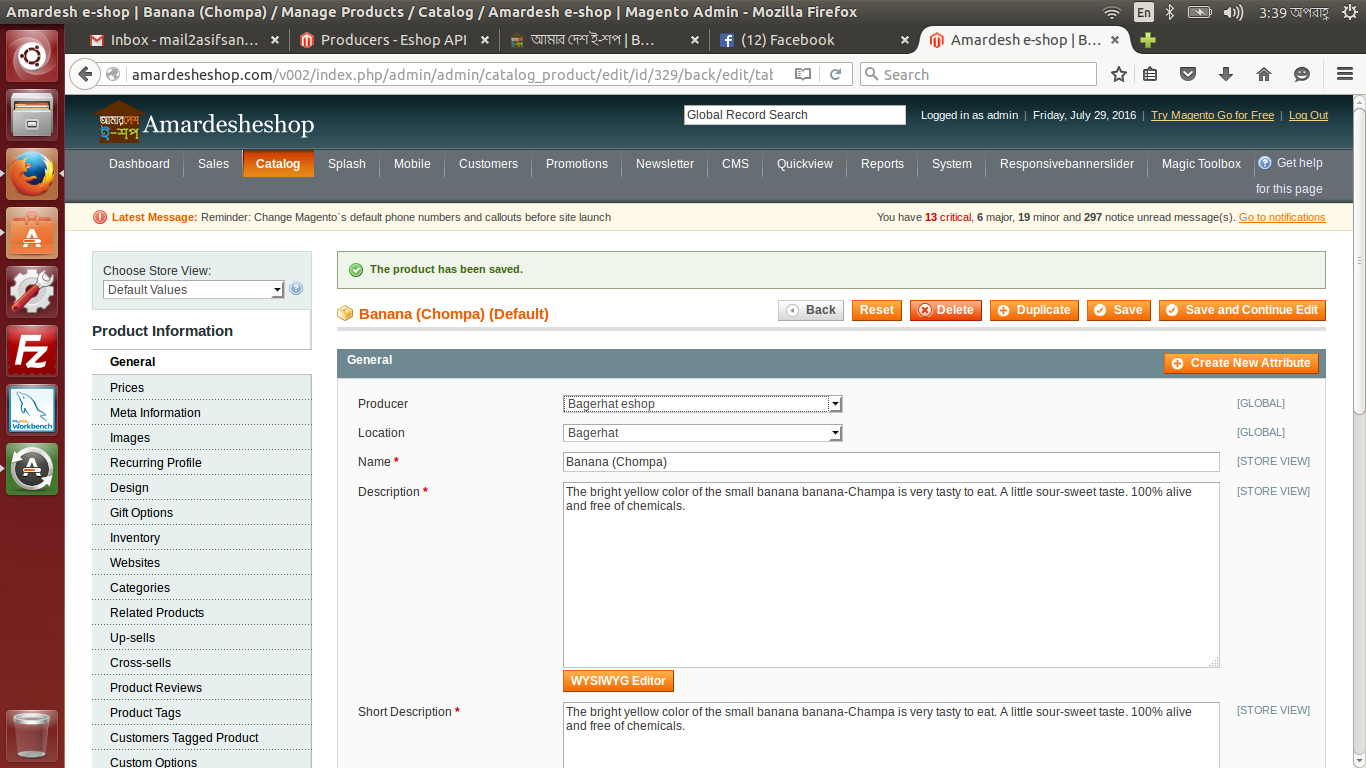The height and width of the screenshot is (768, 1366).
Task: Close the Facebook tab
Action: coord(905,40)
